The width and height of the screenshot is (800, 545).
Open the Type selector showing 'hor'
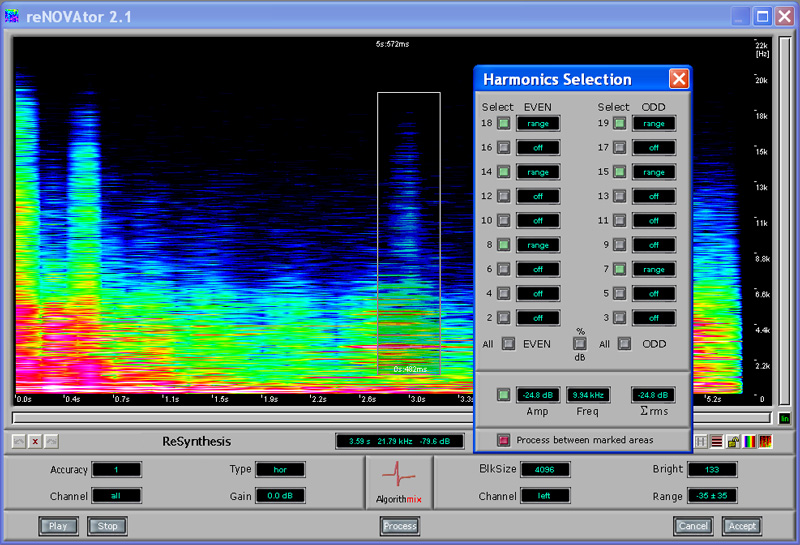coord(280,469)
